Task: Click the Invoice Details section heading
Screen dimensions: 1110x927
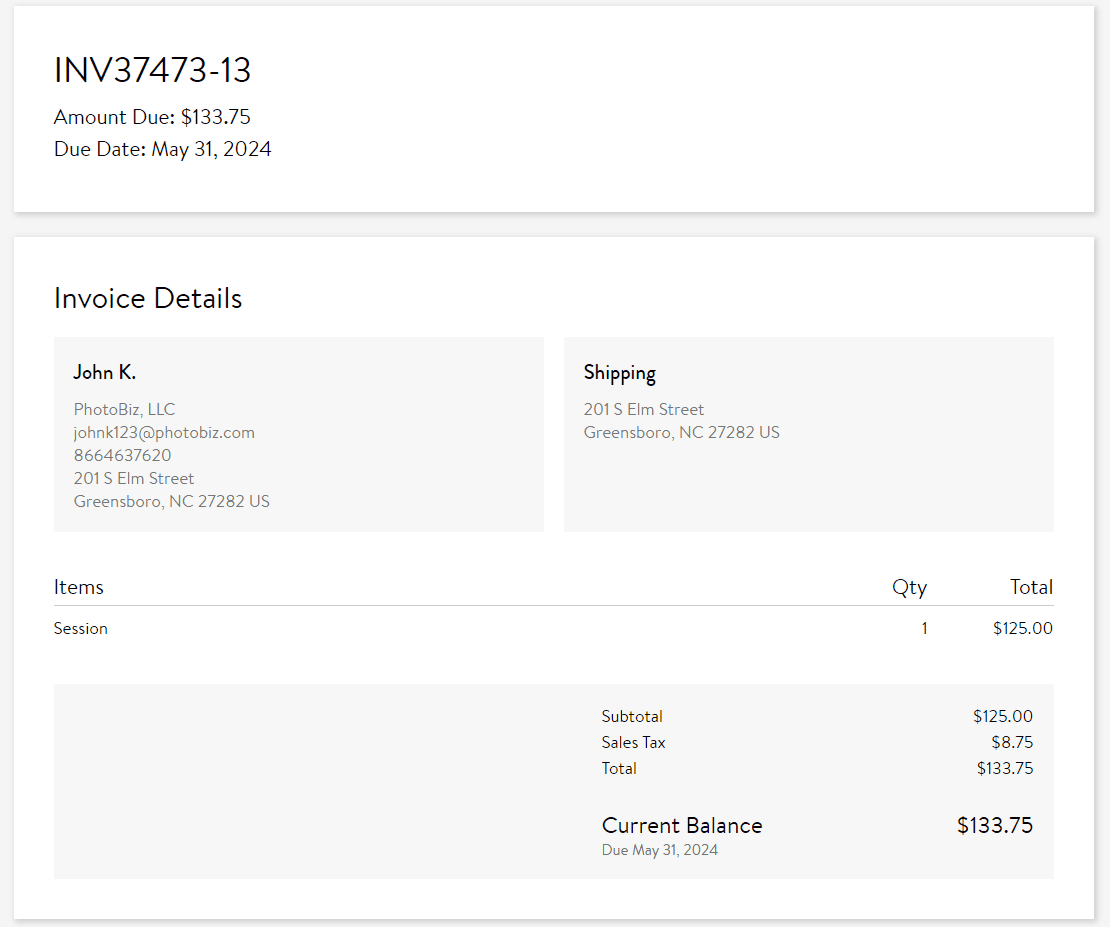Action: click(x=147, y=298)
